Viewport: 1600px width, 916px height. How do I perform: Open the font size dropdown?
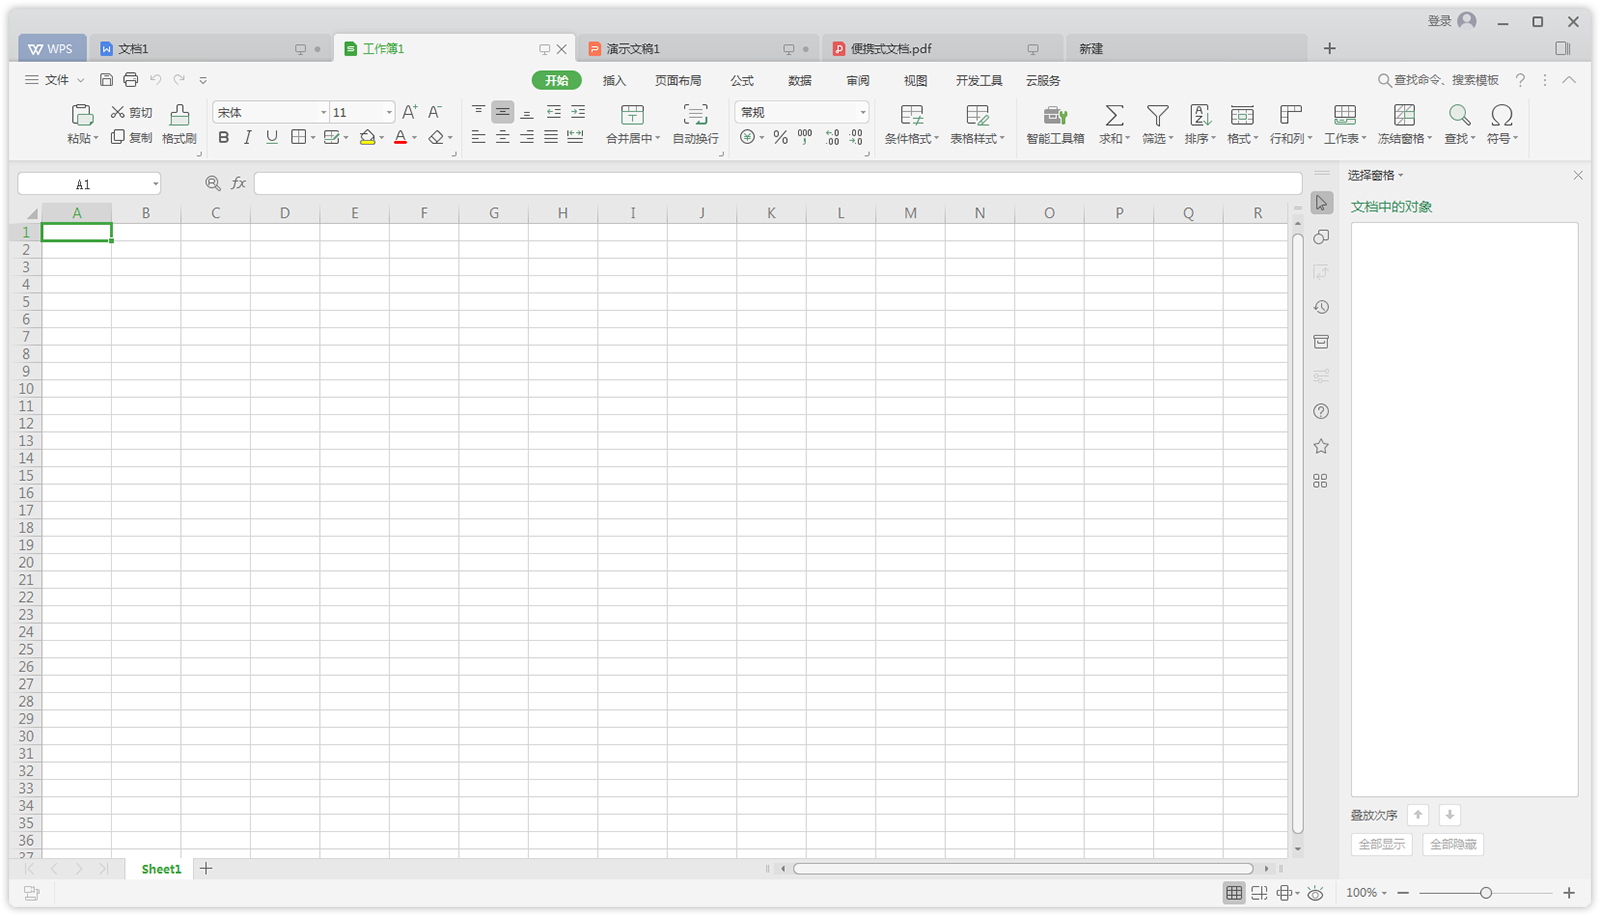tap(389, 112)
